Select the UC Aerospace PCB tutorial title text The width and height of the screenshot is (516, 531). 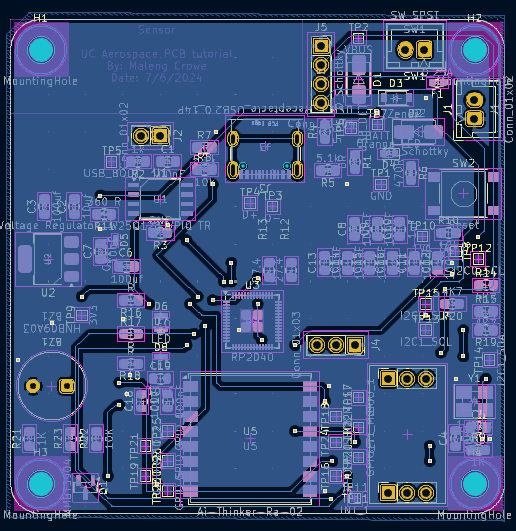point(159,54)
